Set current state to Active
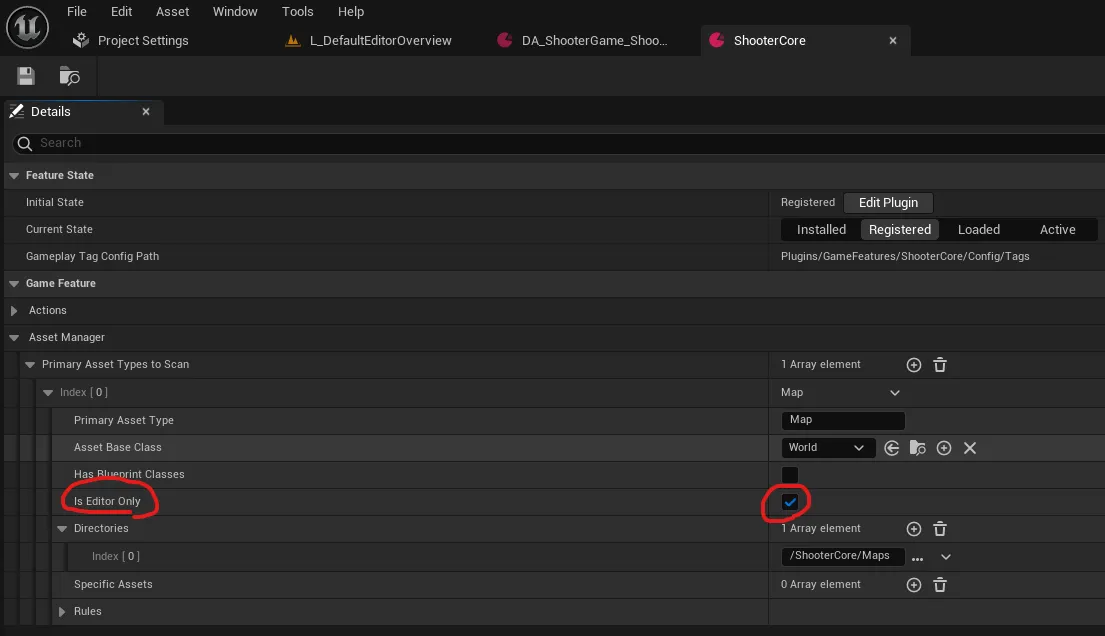Viewport: 1105px width, 636px height. [1057, 229]
